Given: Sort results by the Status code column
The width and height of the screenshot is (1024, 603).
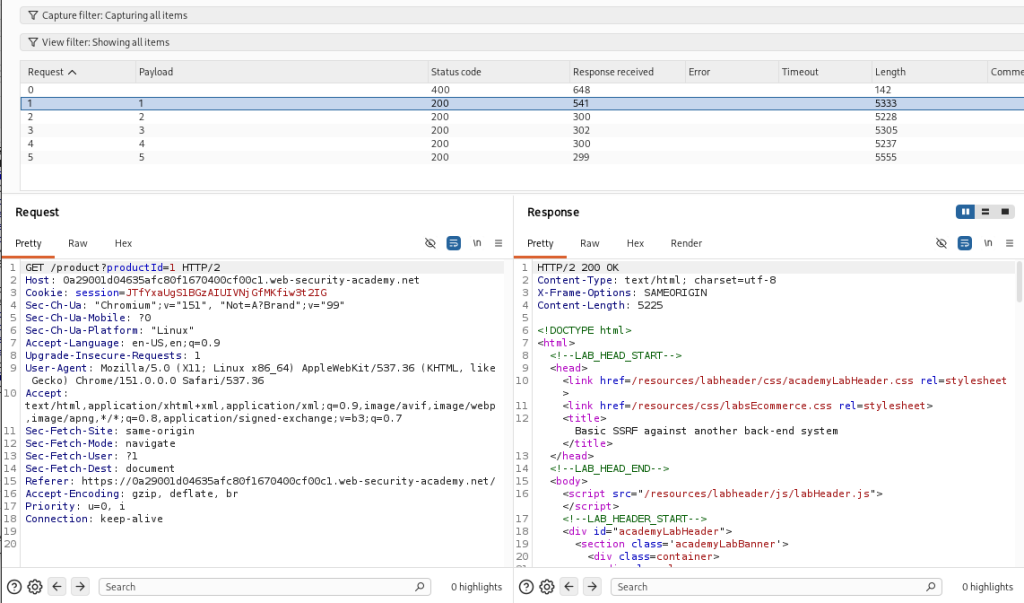Looking at the screenshot, I should click(x=498, y=72).
